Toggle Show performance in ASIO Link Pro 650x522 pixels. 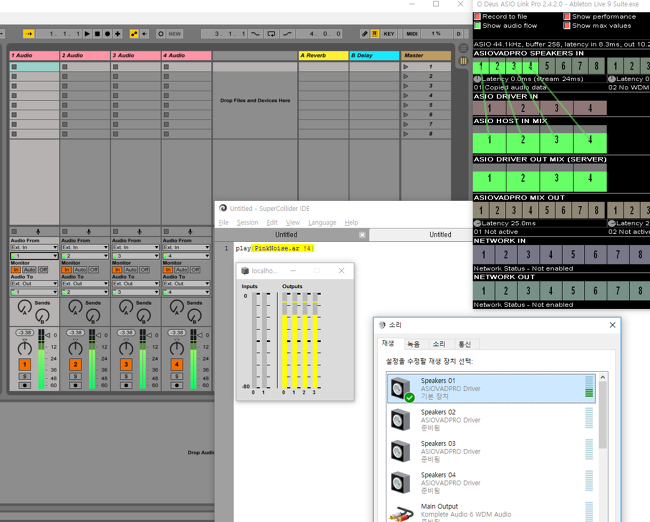click(x=567, y=17)
